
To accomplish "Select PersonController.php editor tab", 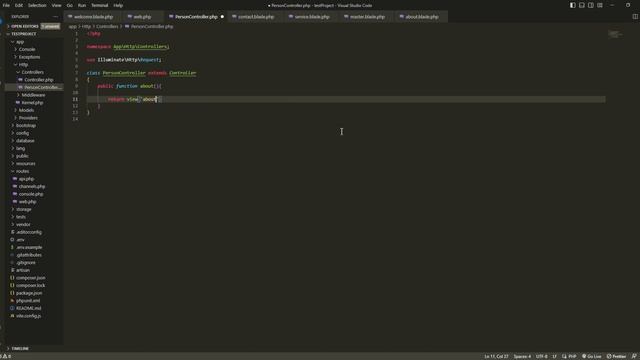I will click(x=196, y=17).
